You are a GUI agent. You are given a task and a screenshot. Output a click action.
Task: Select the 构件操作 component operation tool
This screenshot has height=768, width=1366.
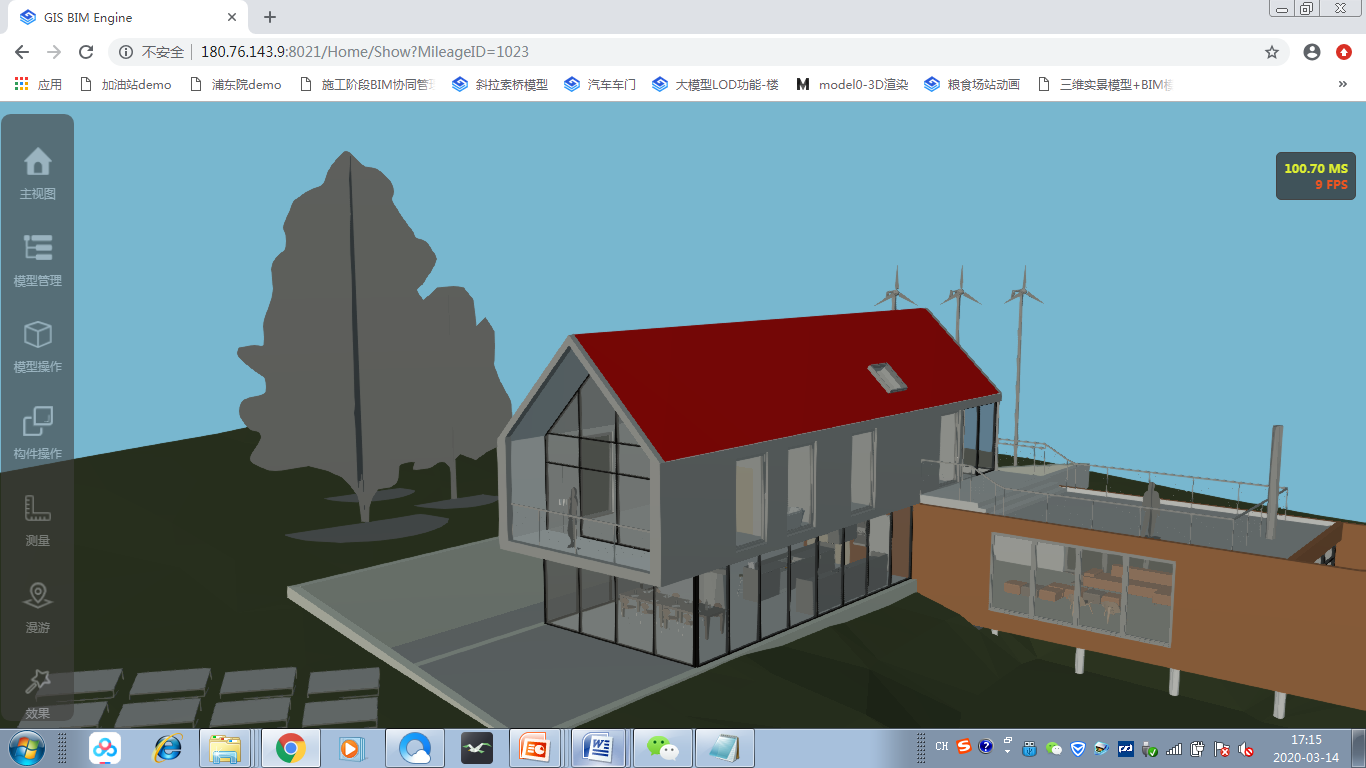coord(37,430)
